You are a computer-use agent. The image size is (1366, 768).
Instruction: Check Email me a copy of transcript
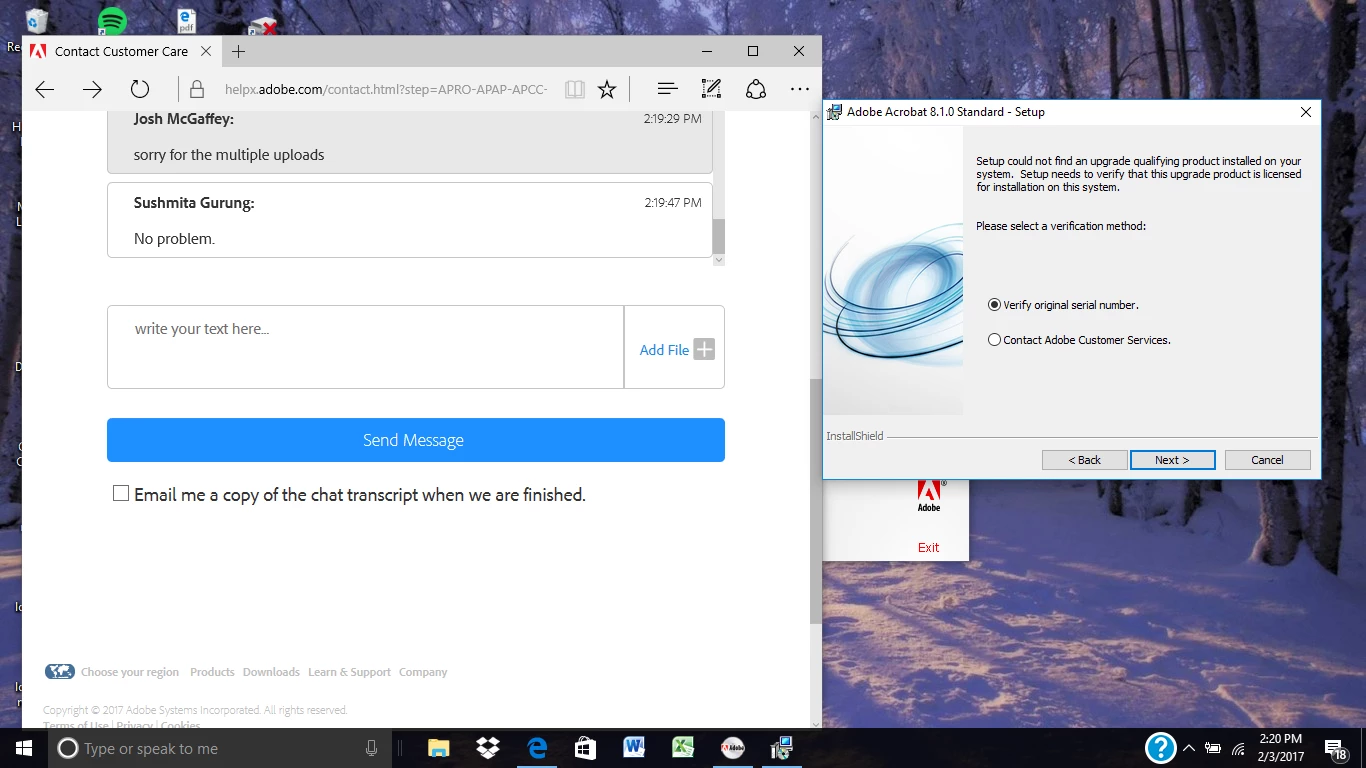coord(121,494)
